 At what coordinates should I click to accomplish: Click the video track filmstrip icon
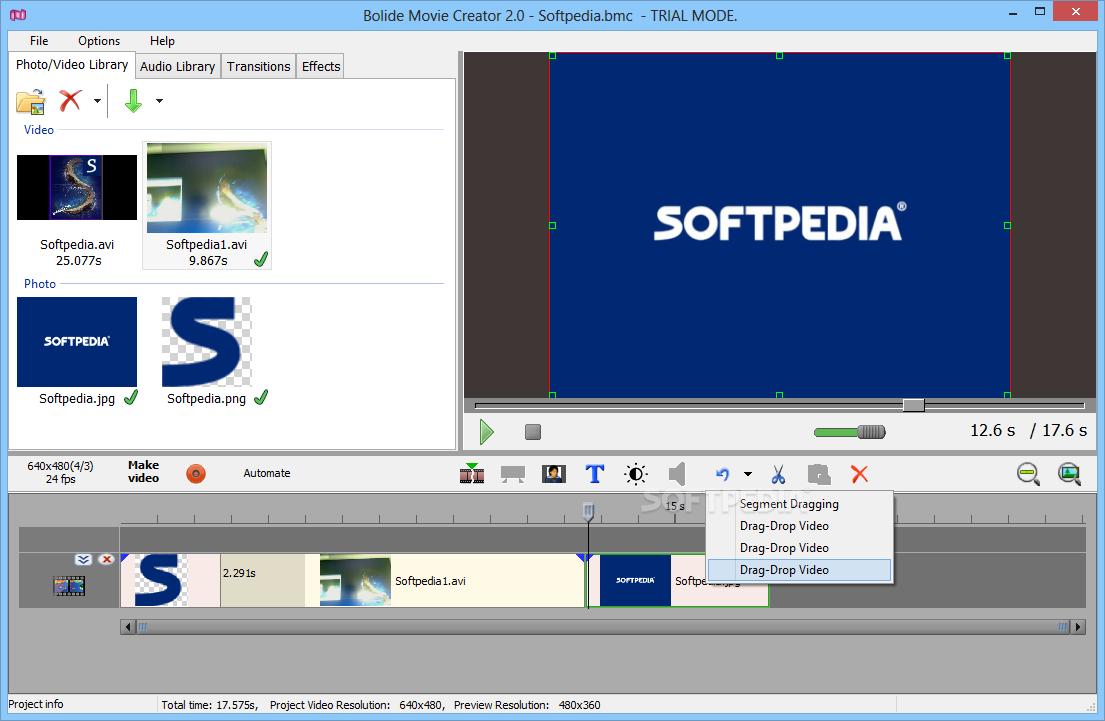point(69,586)
